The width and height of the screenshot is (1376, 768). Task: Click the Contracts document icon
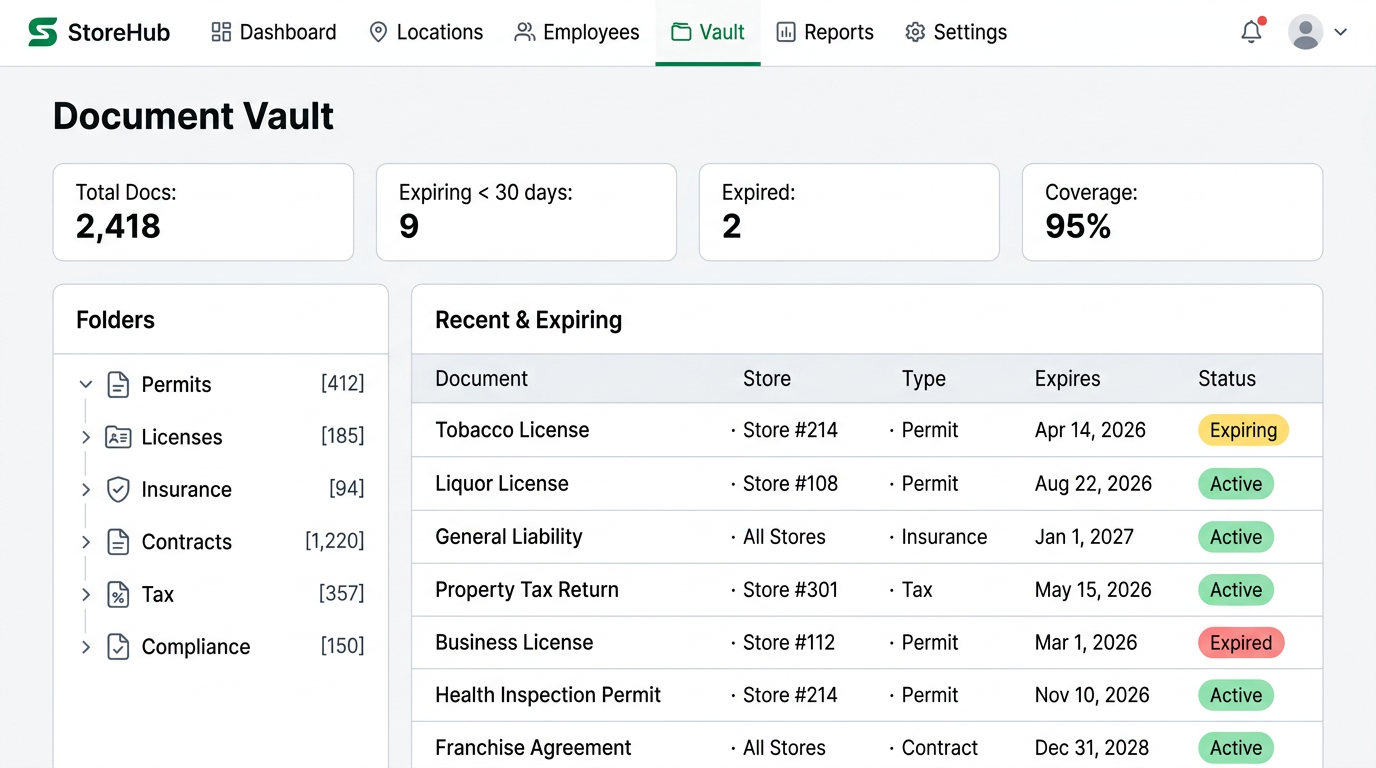pos(118,542)
